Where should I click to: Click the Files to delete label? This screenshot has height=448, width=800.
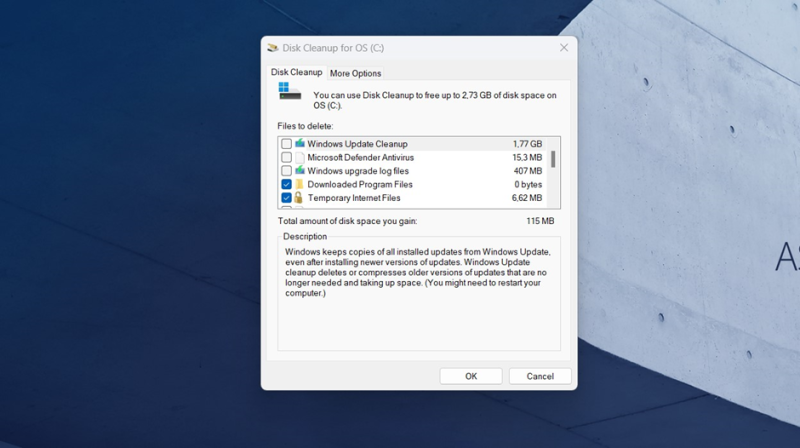pos(305,126)
